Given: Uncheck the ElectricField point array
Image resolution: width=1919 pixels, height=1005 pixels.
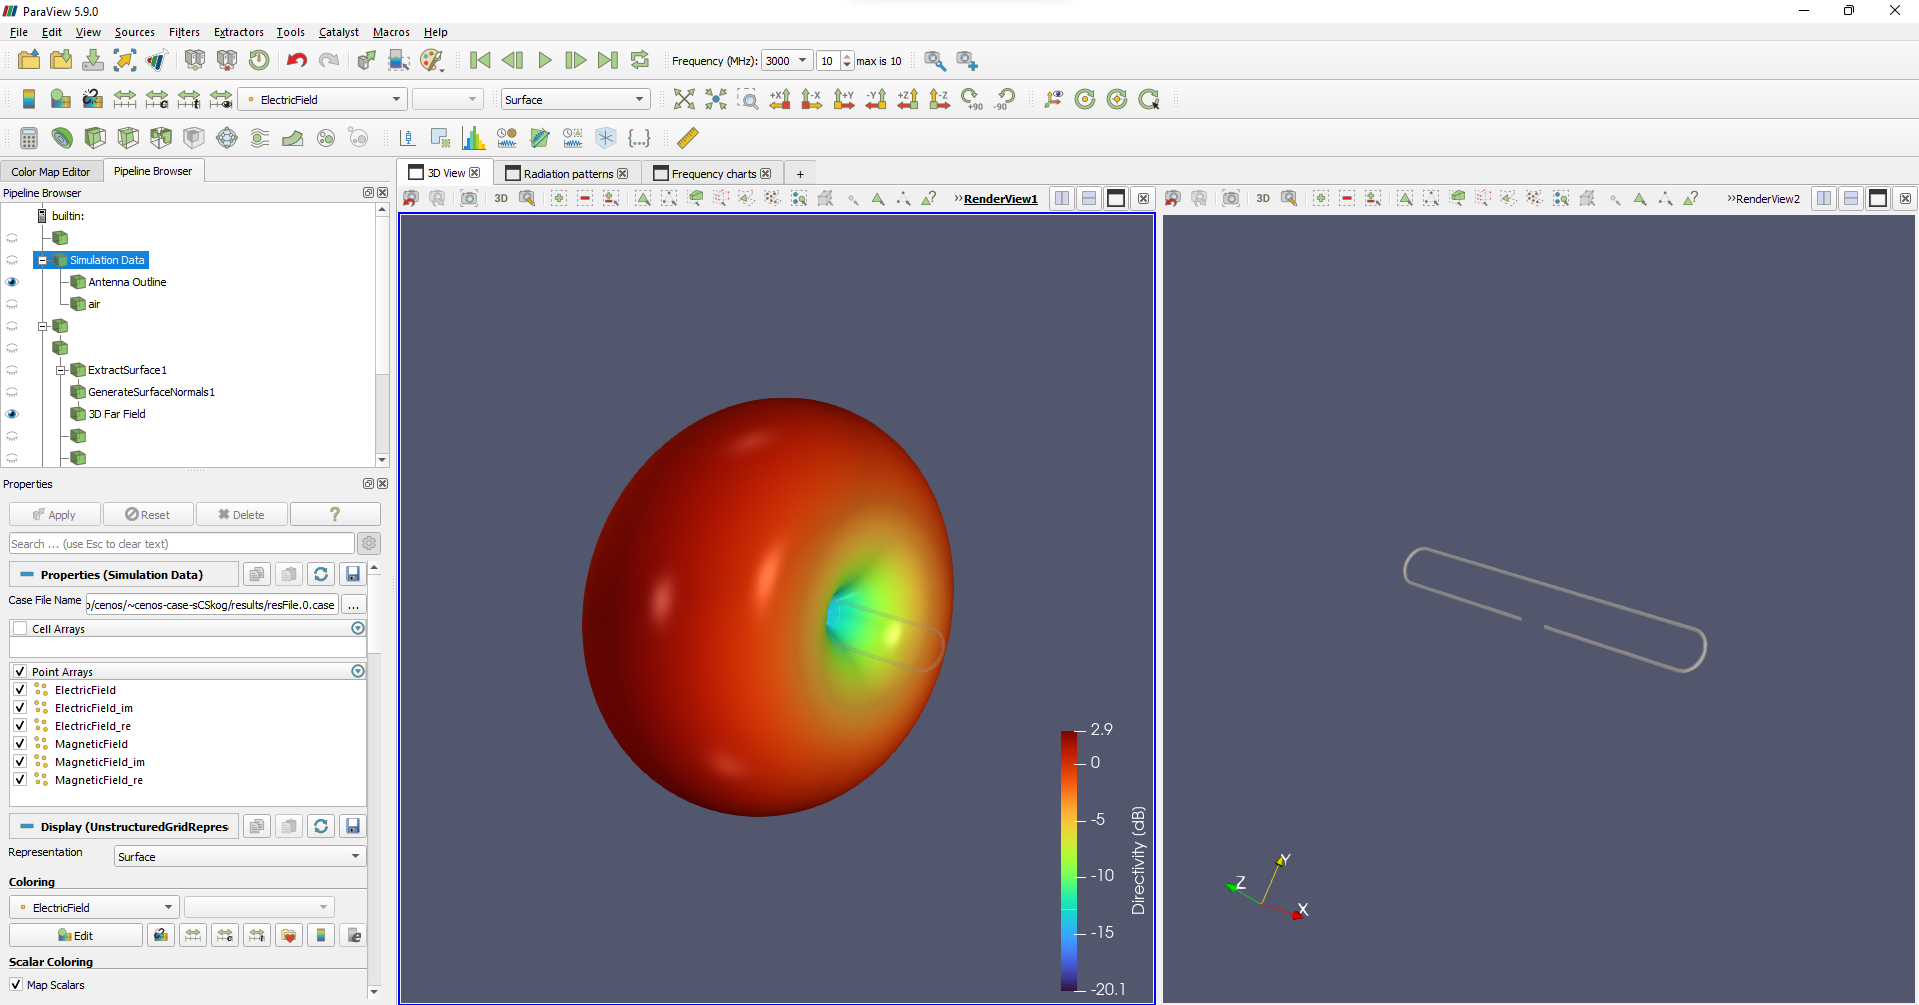Looking at the screenshot, I should (x=20, y=690).
